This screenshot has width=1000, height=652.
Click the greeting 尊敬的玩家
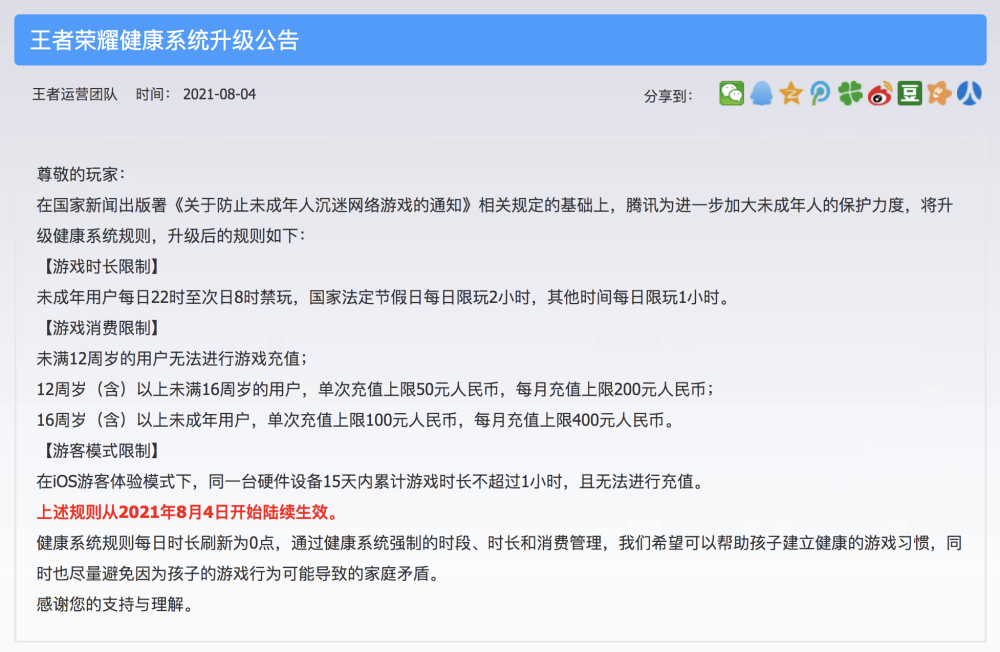(81, 174)
